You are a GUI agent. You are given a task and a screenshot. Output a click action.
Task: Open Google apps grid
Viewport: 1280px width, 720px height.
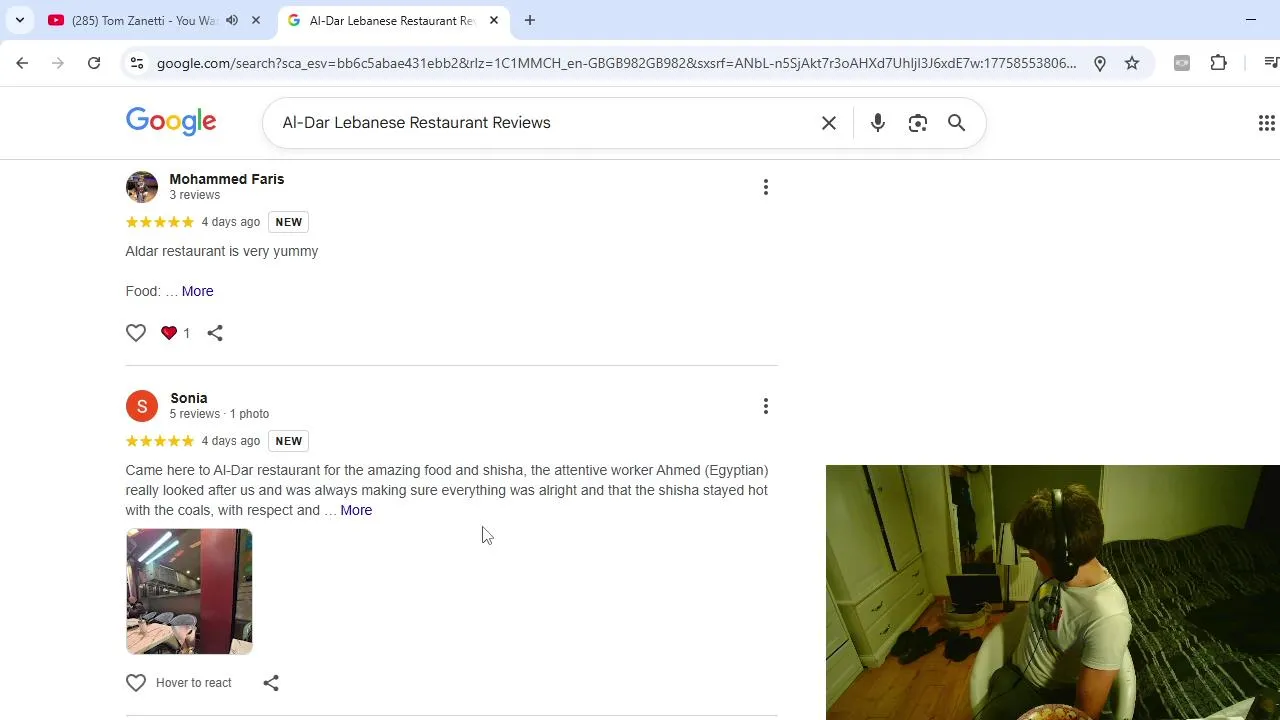point(1267,123)
